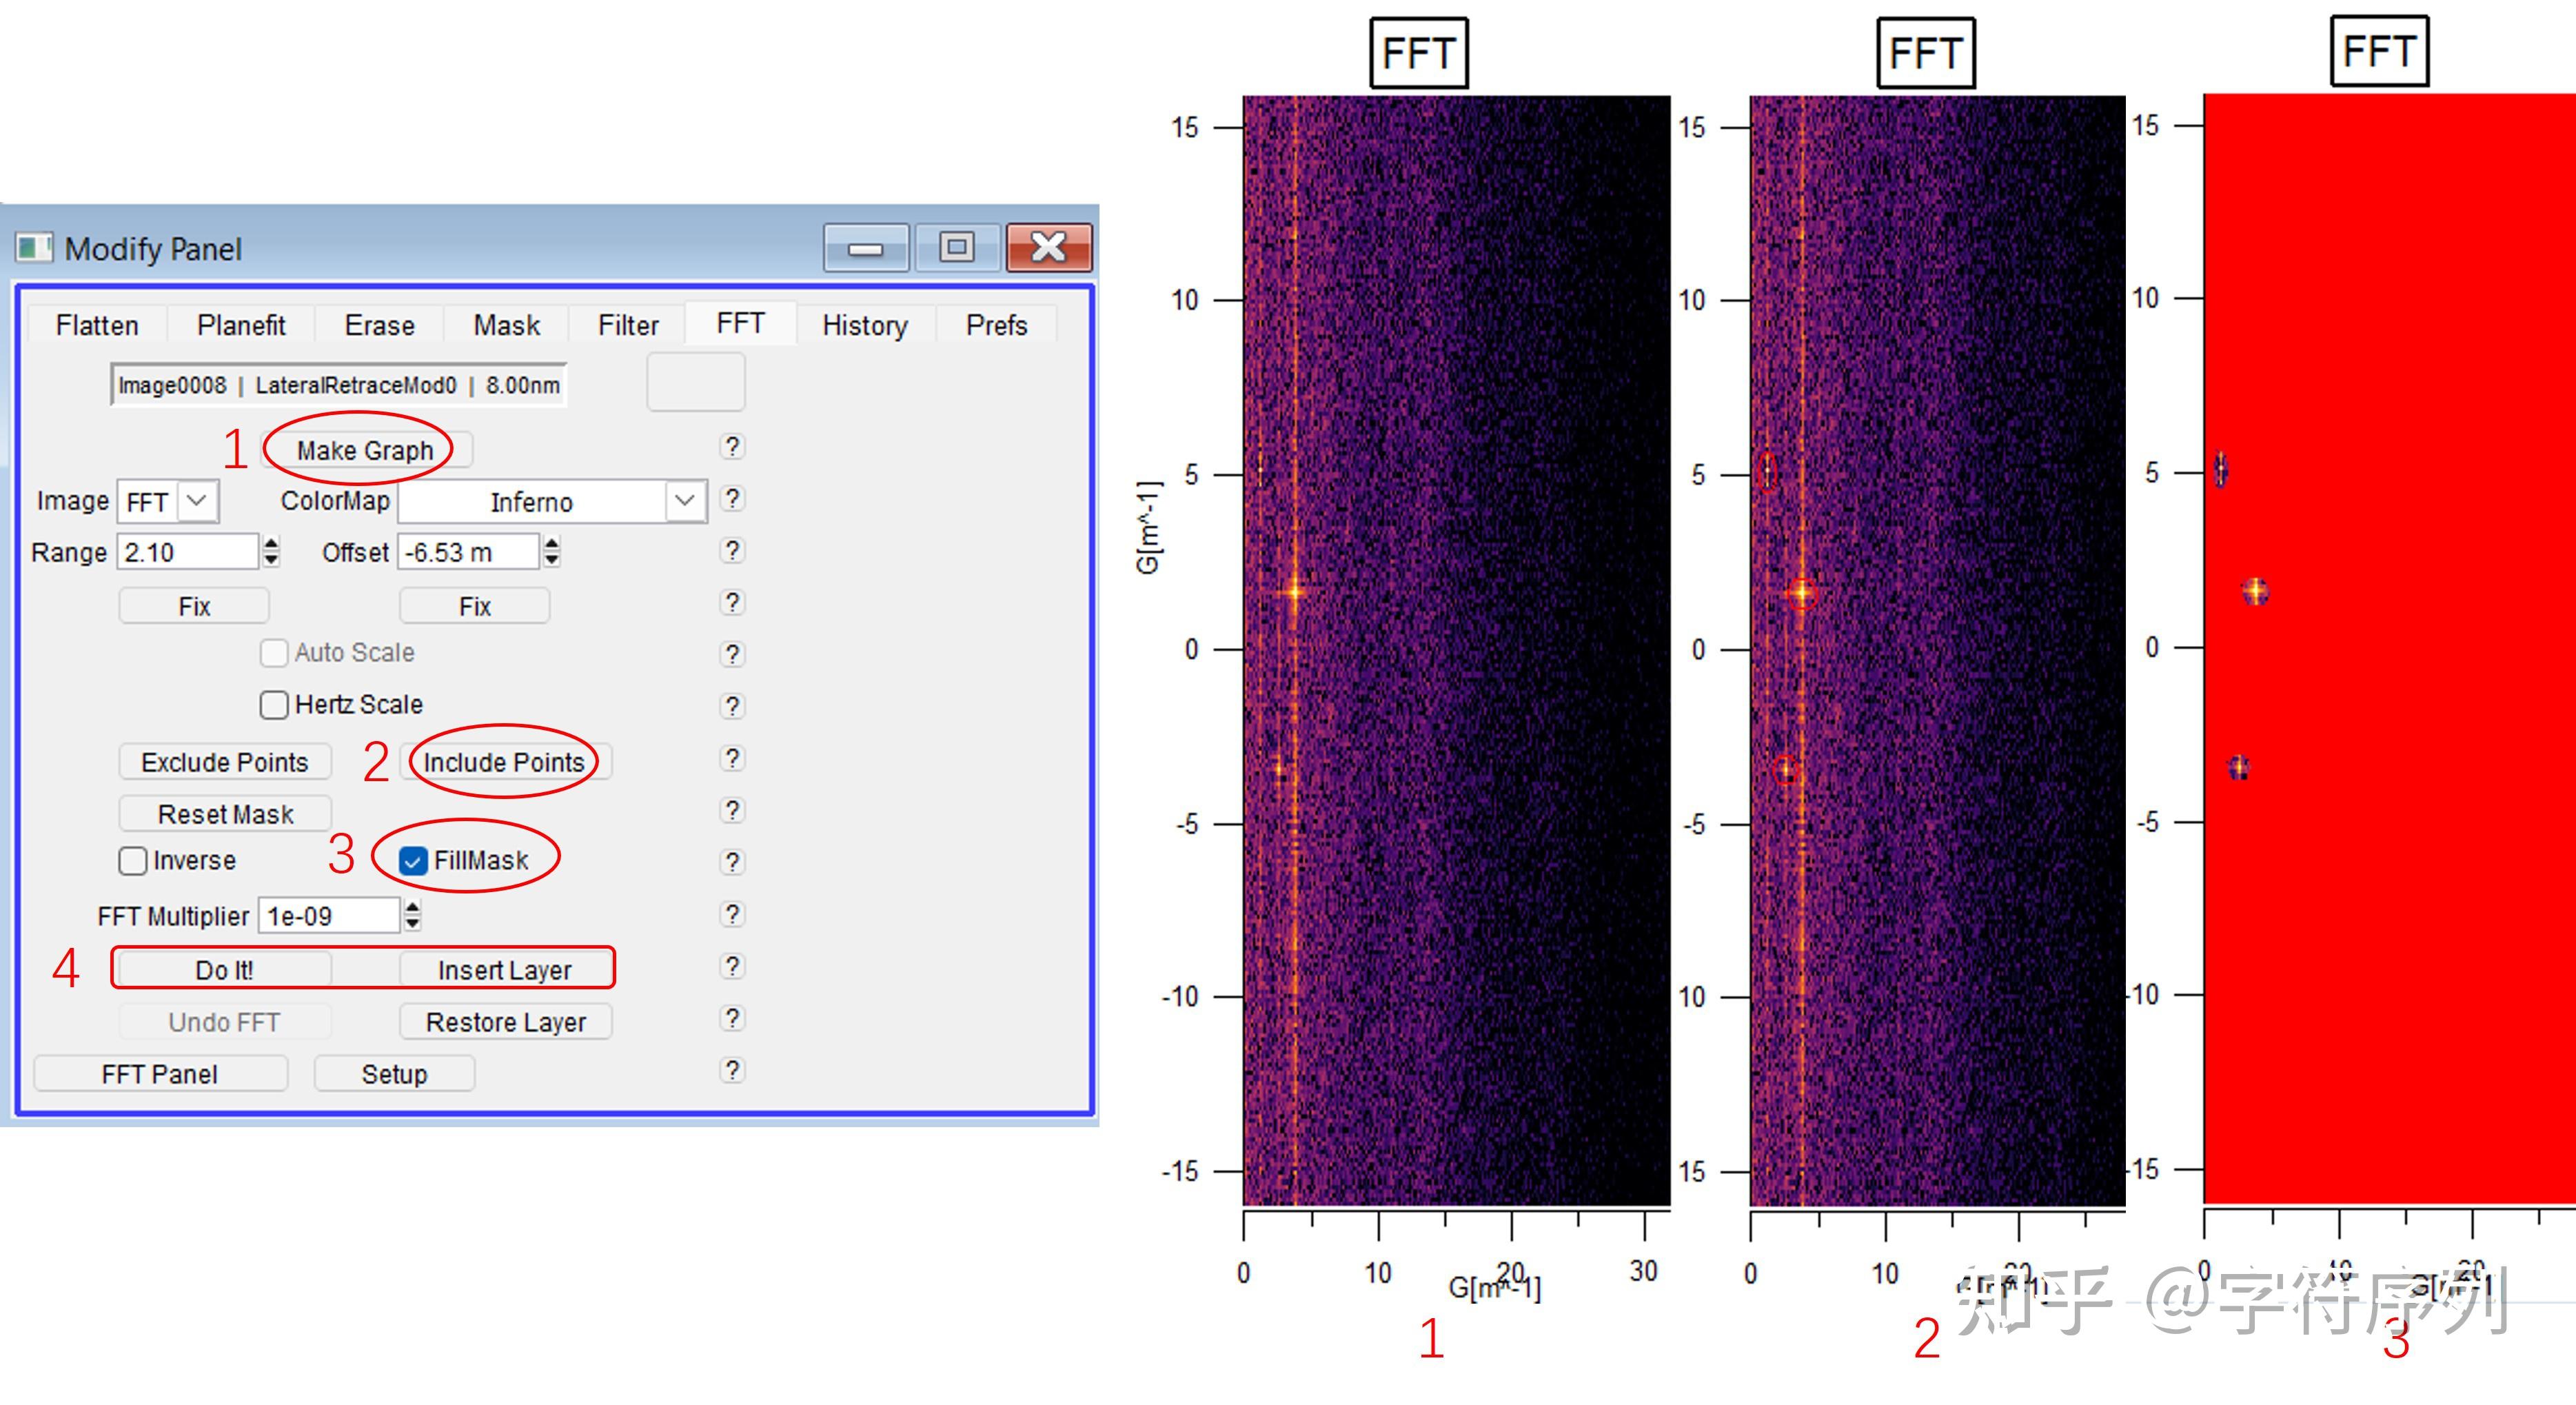Uncheck the FillMask checkbox
The width and height of the screenshot is (2576, 1405).
(x=413, y=861)
